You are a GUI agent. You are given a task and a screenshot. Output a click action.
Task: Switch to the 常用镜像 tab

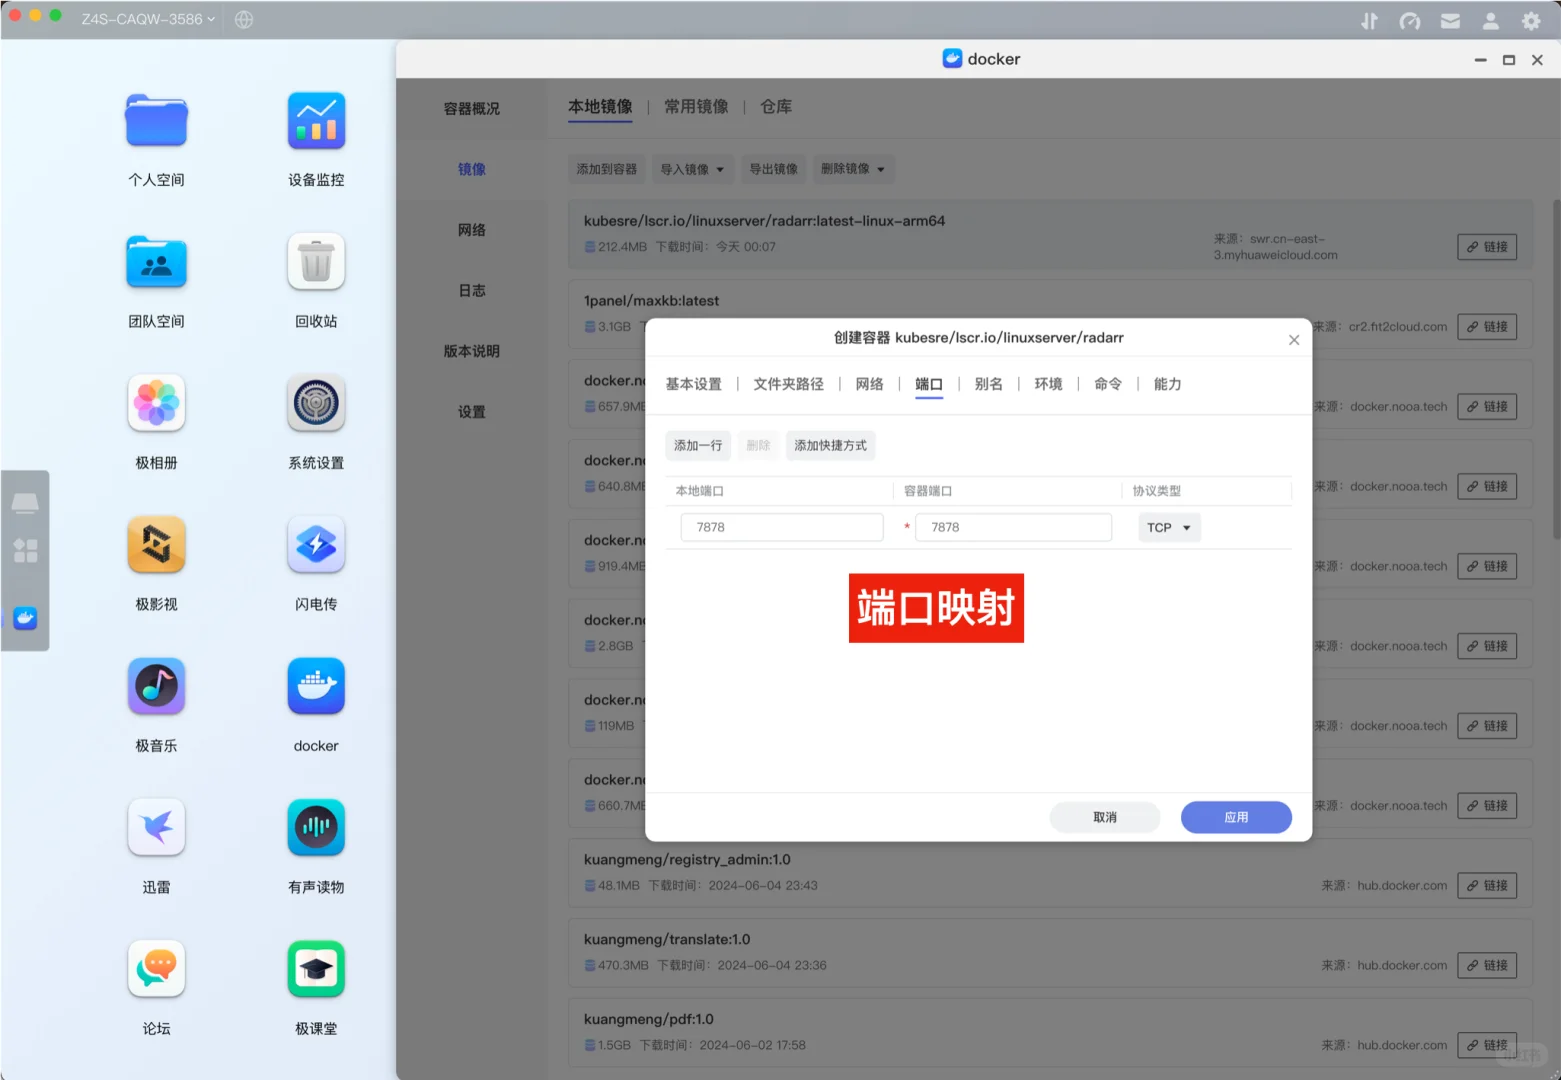[696, 107]
